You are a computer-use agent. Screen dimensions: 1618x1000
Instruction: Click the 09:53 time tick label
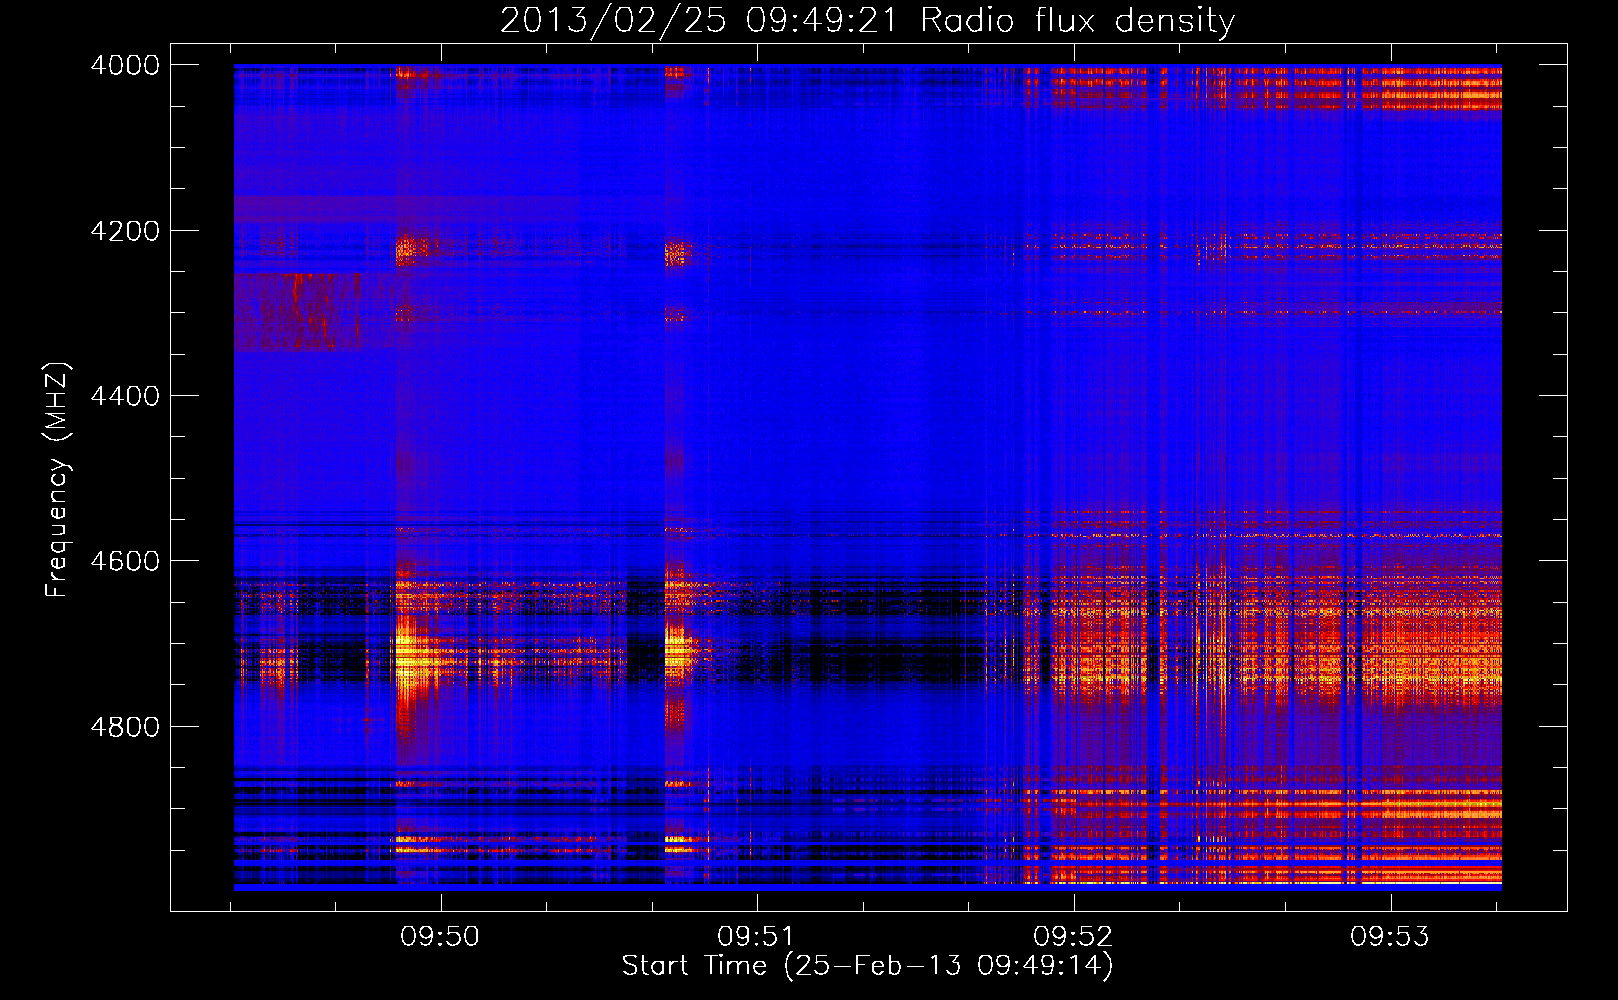(x=1390, y=937)
